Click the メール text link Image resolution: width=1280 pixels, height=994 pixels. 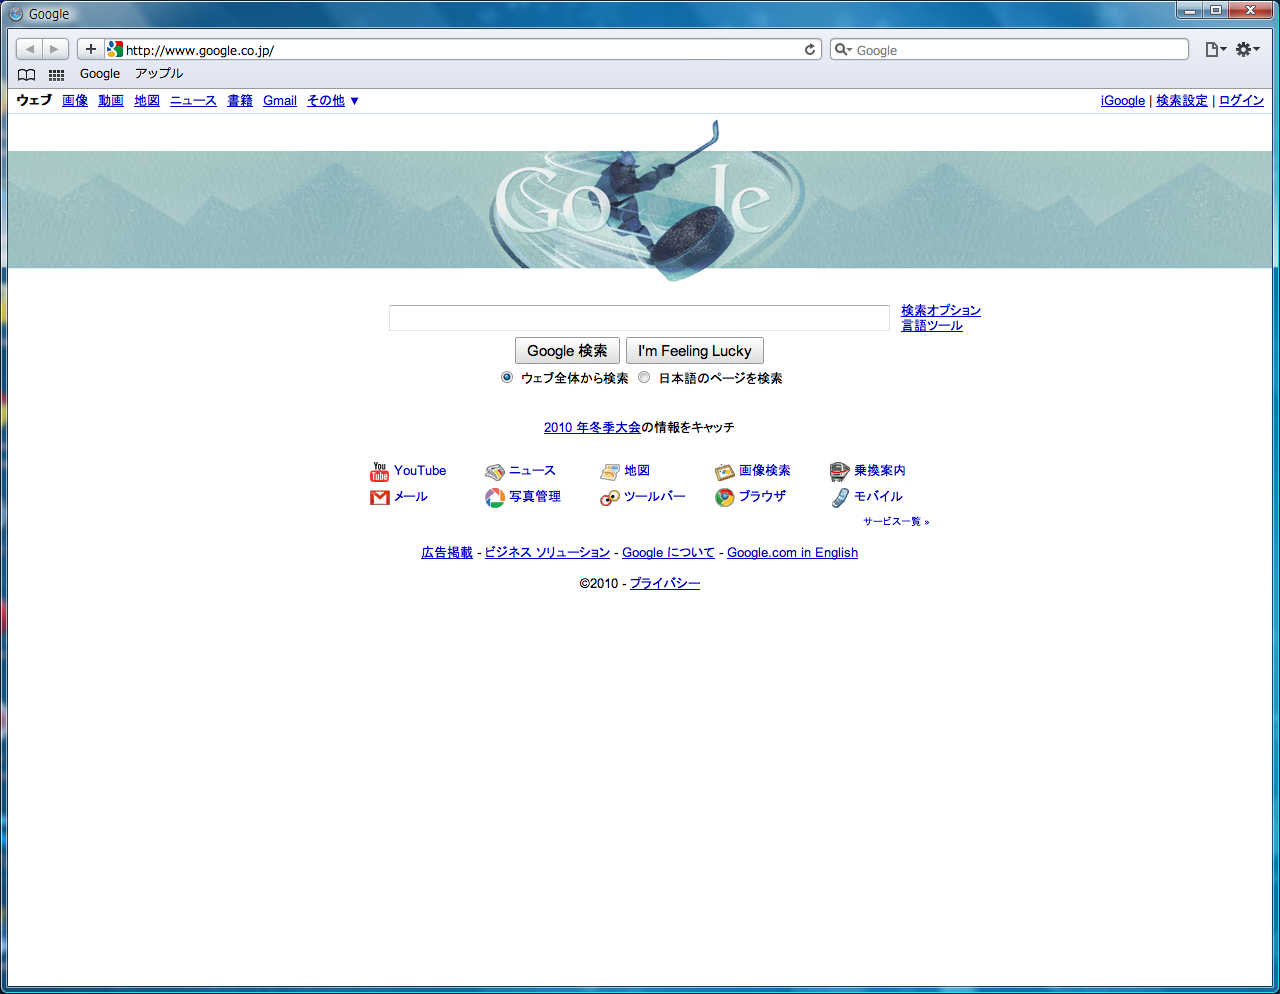[411, 497]
